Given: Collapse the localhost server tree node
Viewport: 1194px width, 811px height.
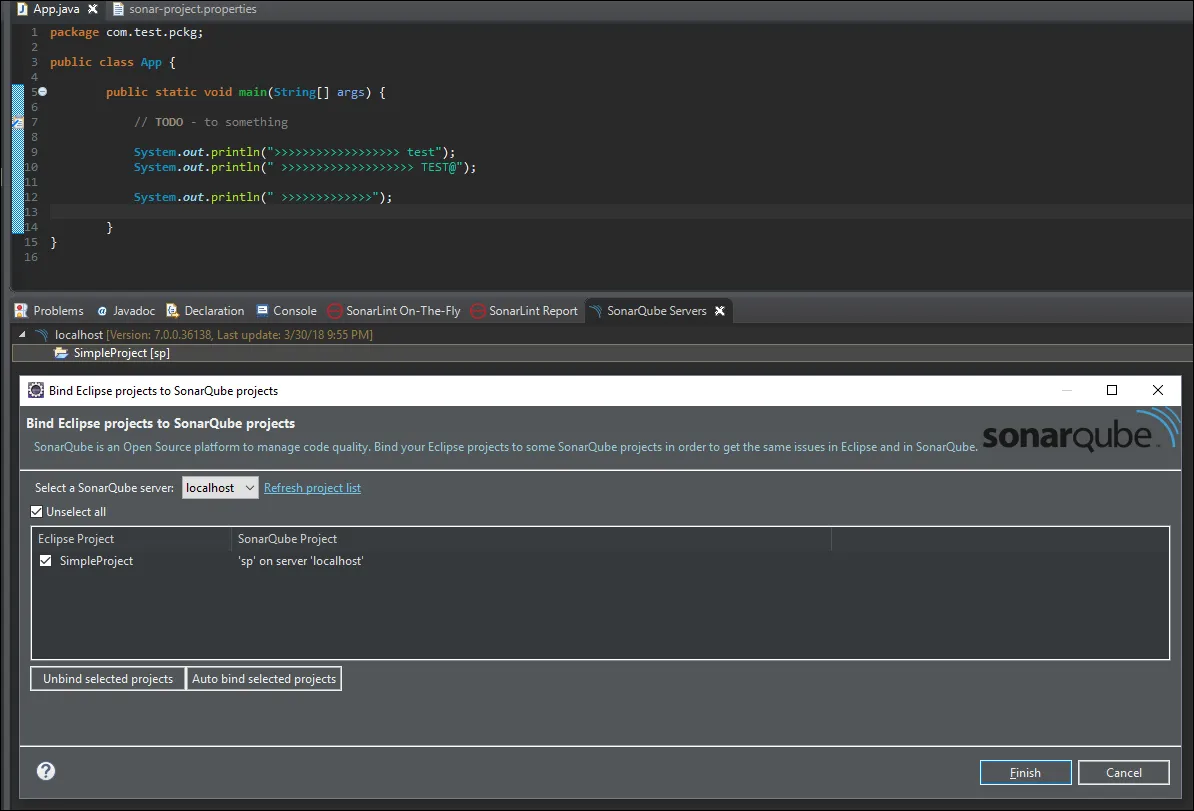Looking at the screenshot, I should [22, 335].
